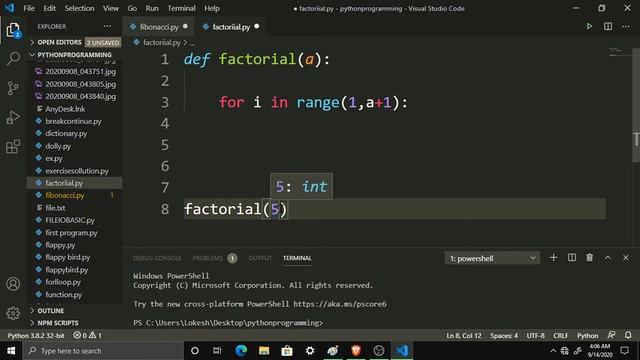Close the terminal panel
The image size is (640, 360).
[x=626, y=258]
